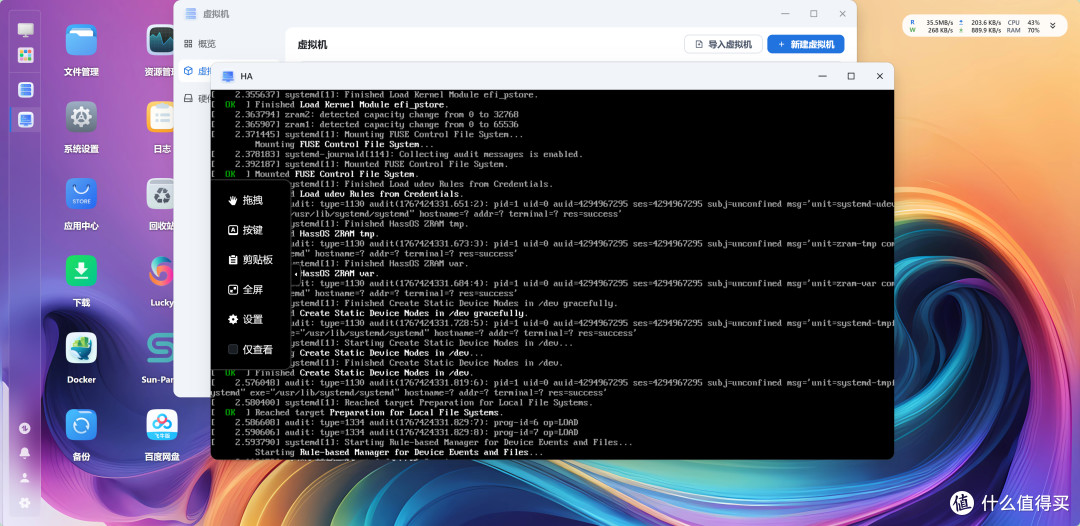Screen dimensions: 1080x526
Task: Click the 203.6 KB/s upload speed value
Action: click(x=986, y=22)
